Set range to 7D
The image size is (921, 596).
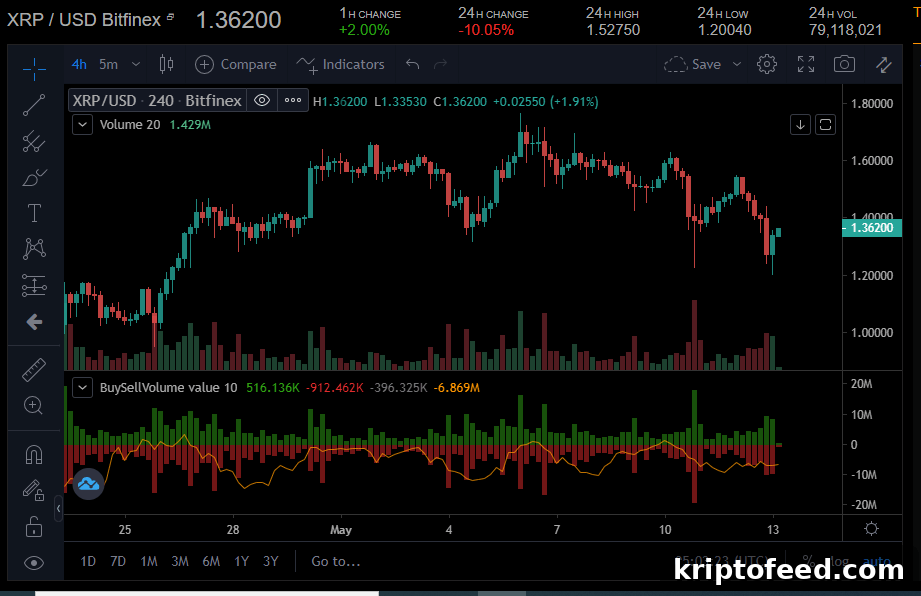pos(118,561)
